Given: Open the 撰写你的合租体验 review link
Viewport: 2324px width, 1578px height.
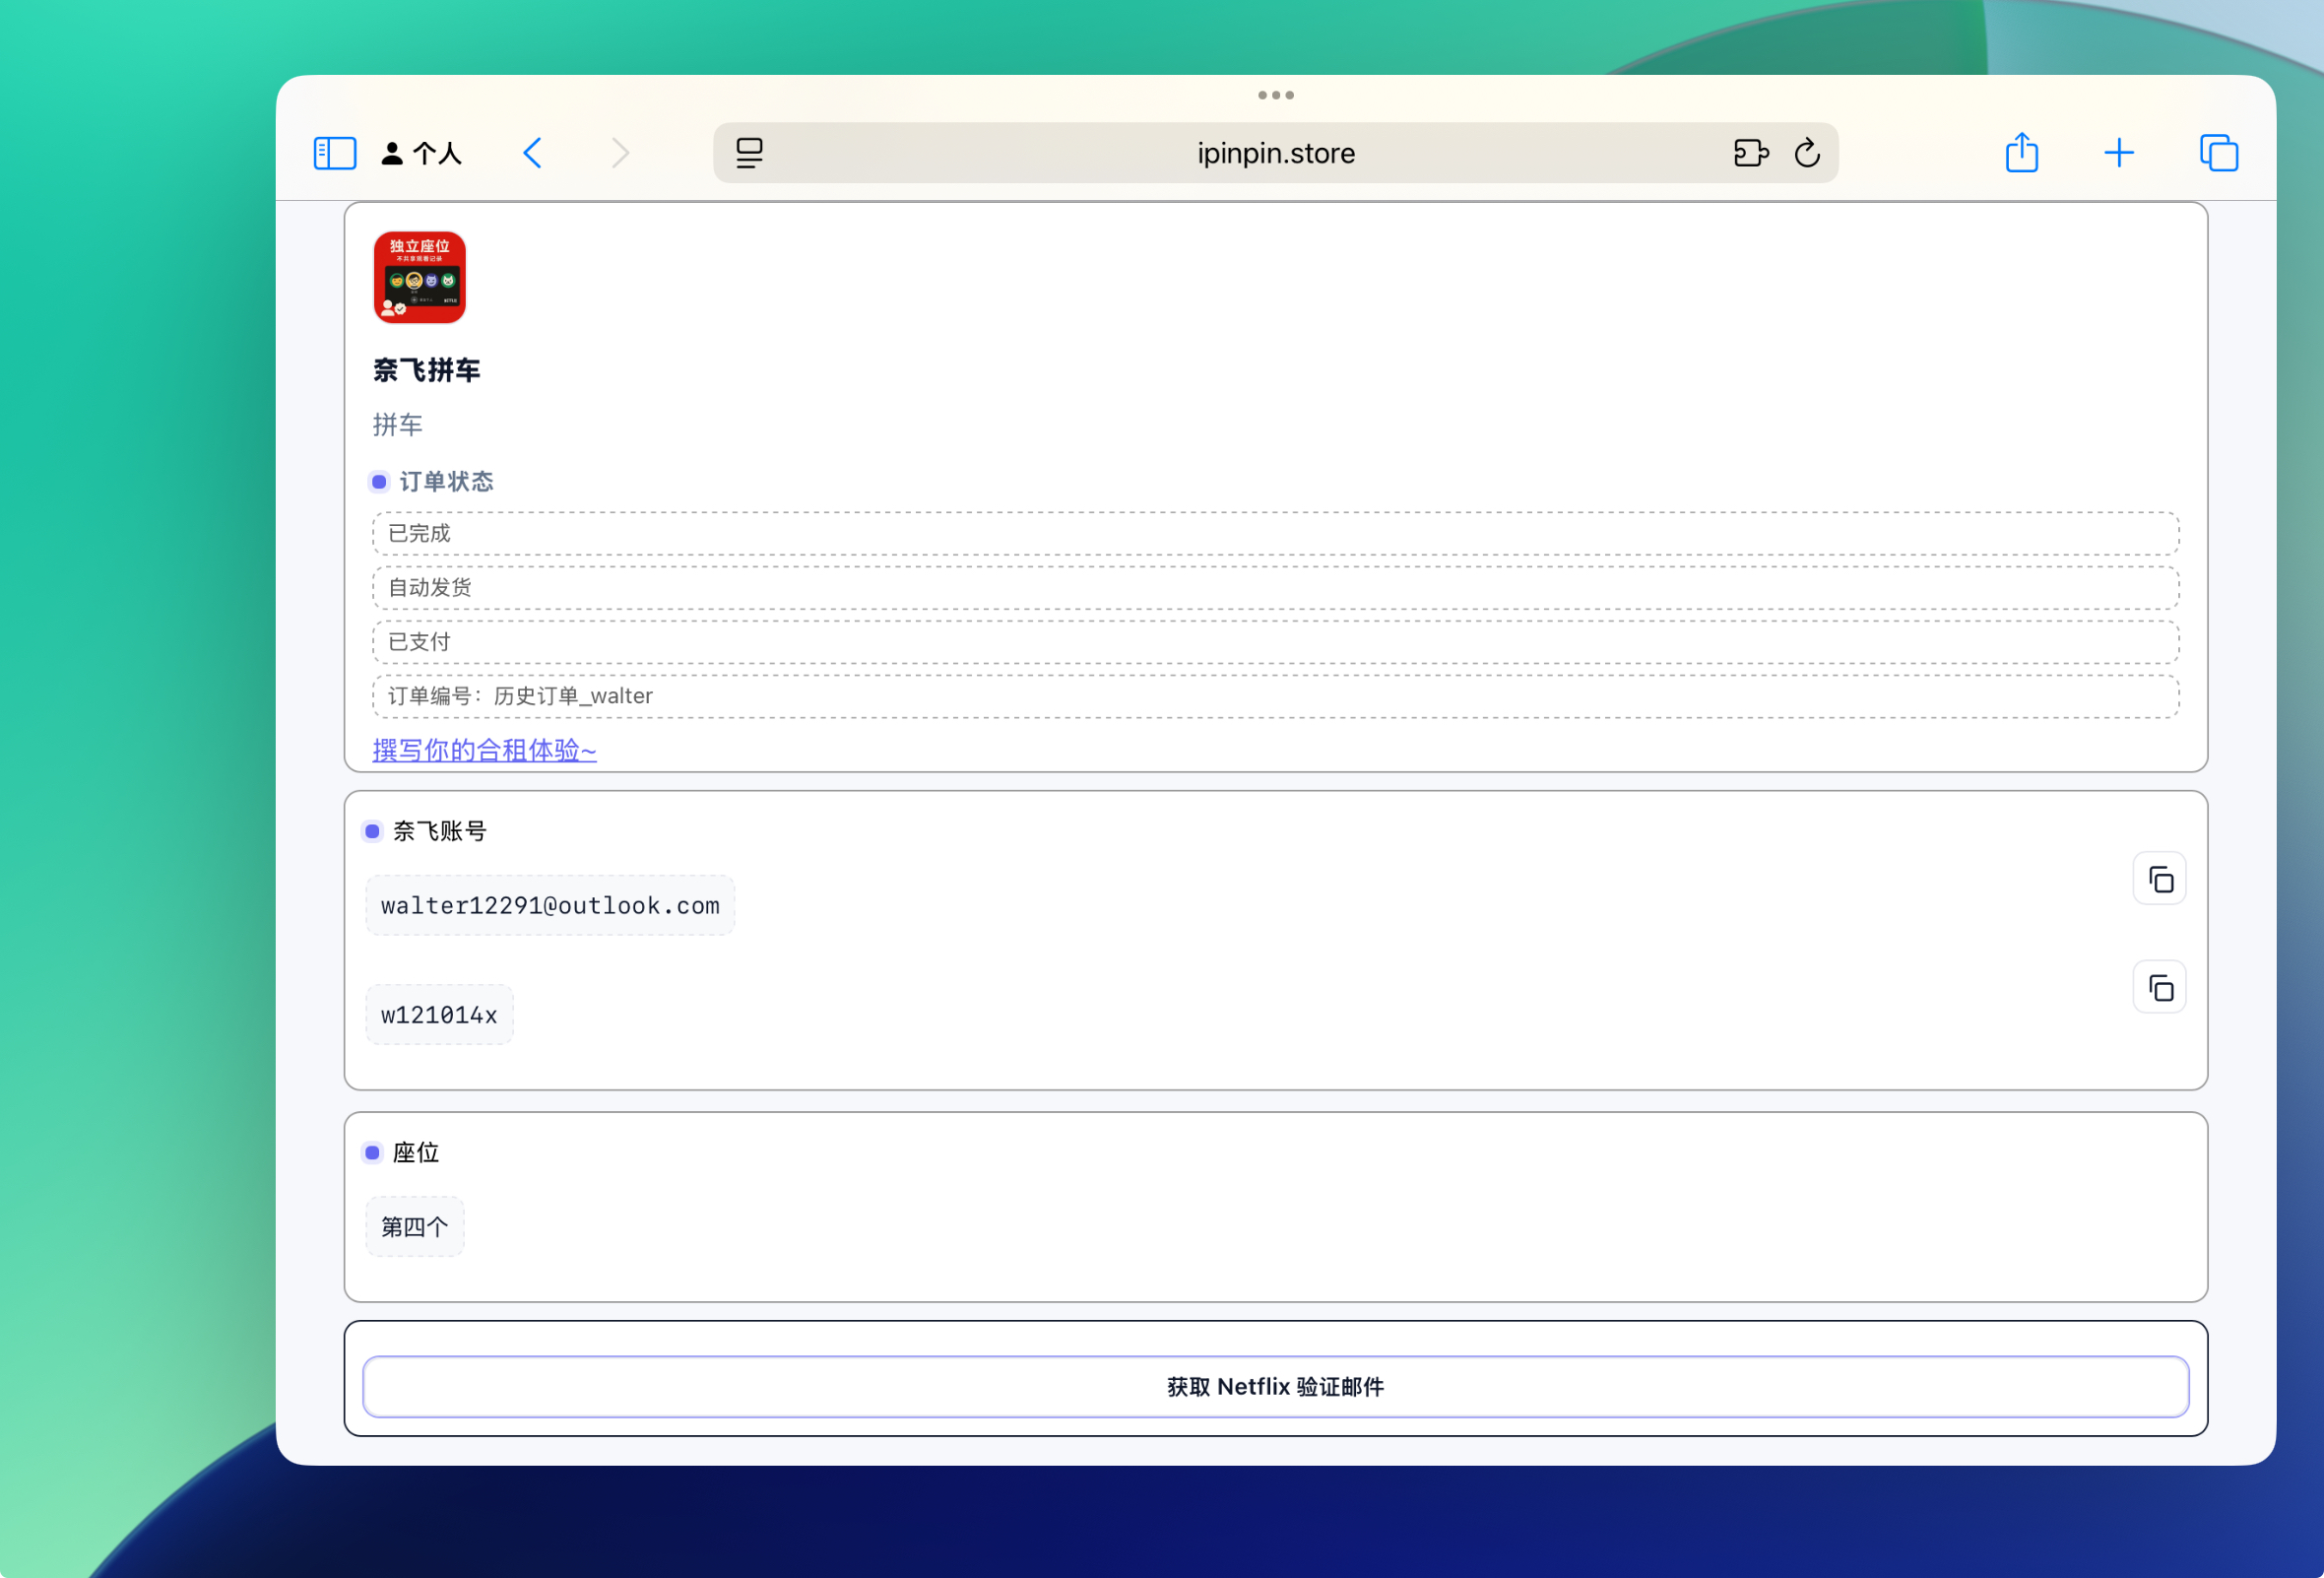Looking at the screenshot, I should click(x=484, y=750).
